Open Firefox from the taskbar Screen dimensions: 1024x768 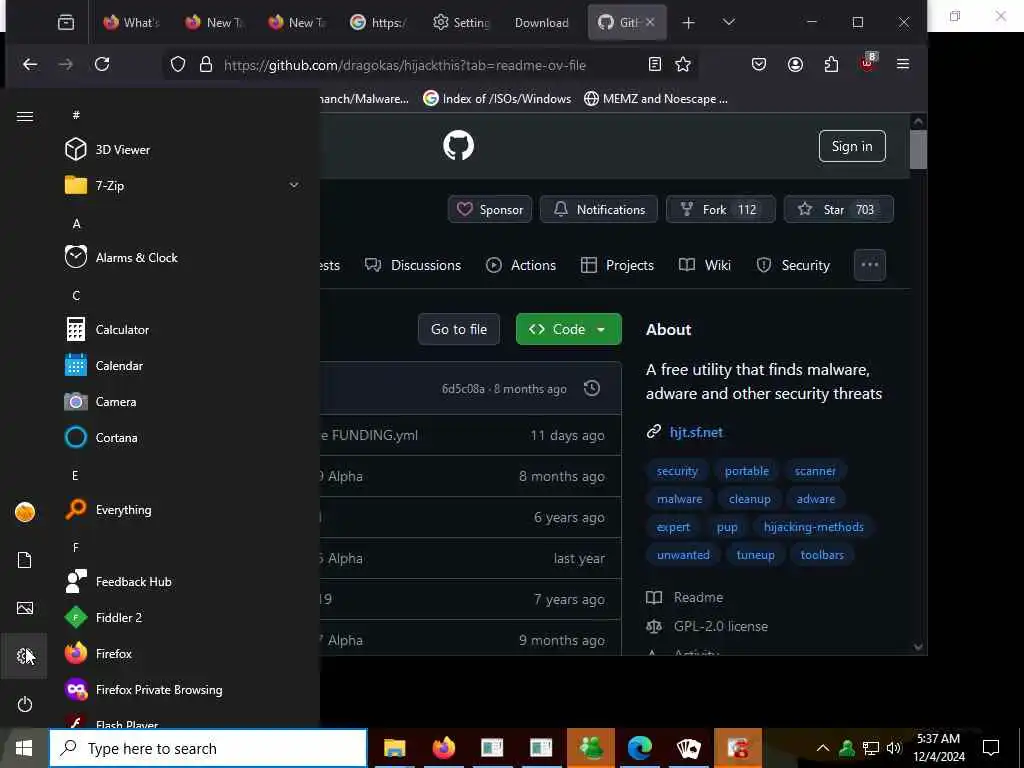(x=443, y=748)
